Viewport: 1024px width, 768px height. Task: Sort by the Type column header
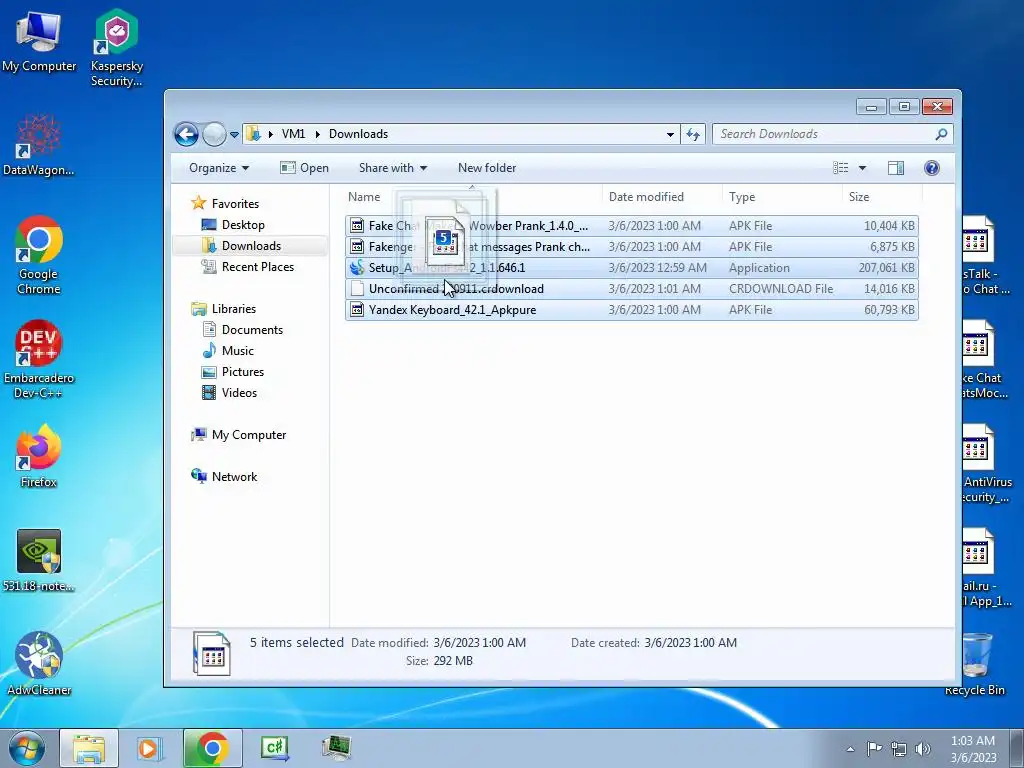click(x=782, y=197)
